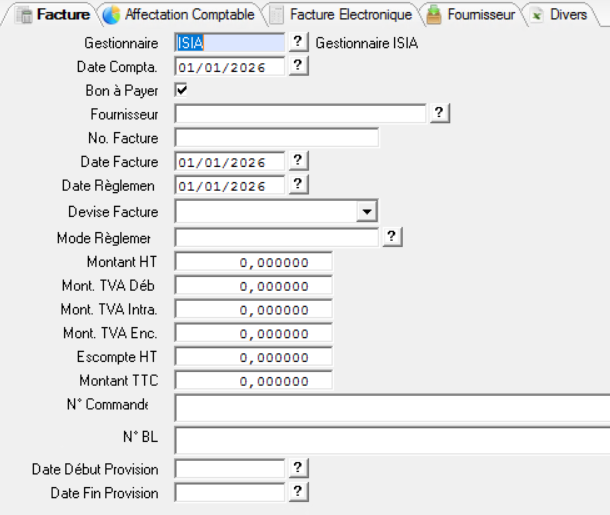Click the help button beside Date Compta.

[x=297, y=66]
